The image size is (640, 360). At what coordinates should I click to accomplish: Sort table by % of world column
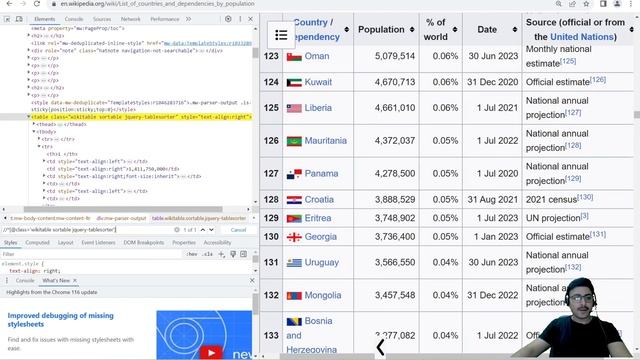[x=455, y=29]
